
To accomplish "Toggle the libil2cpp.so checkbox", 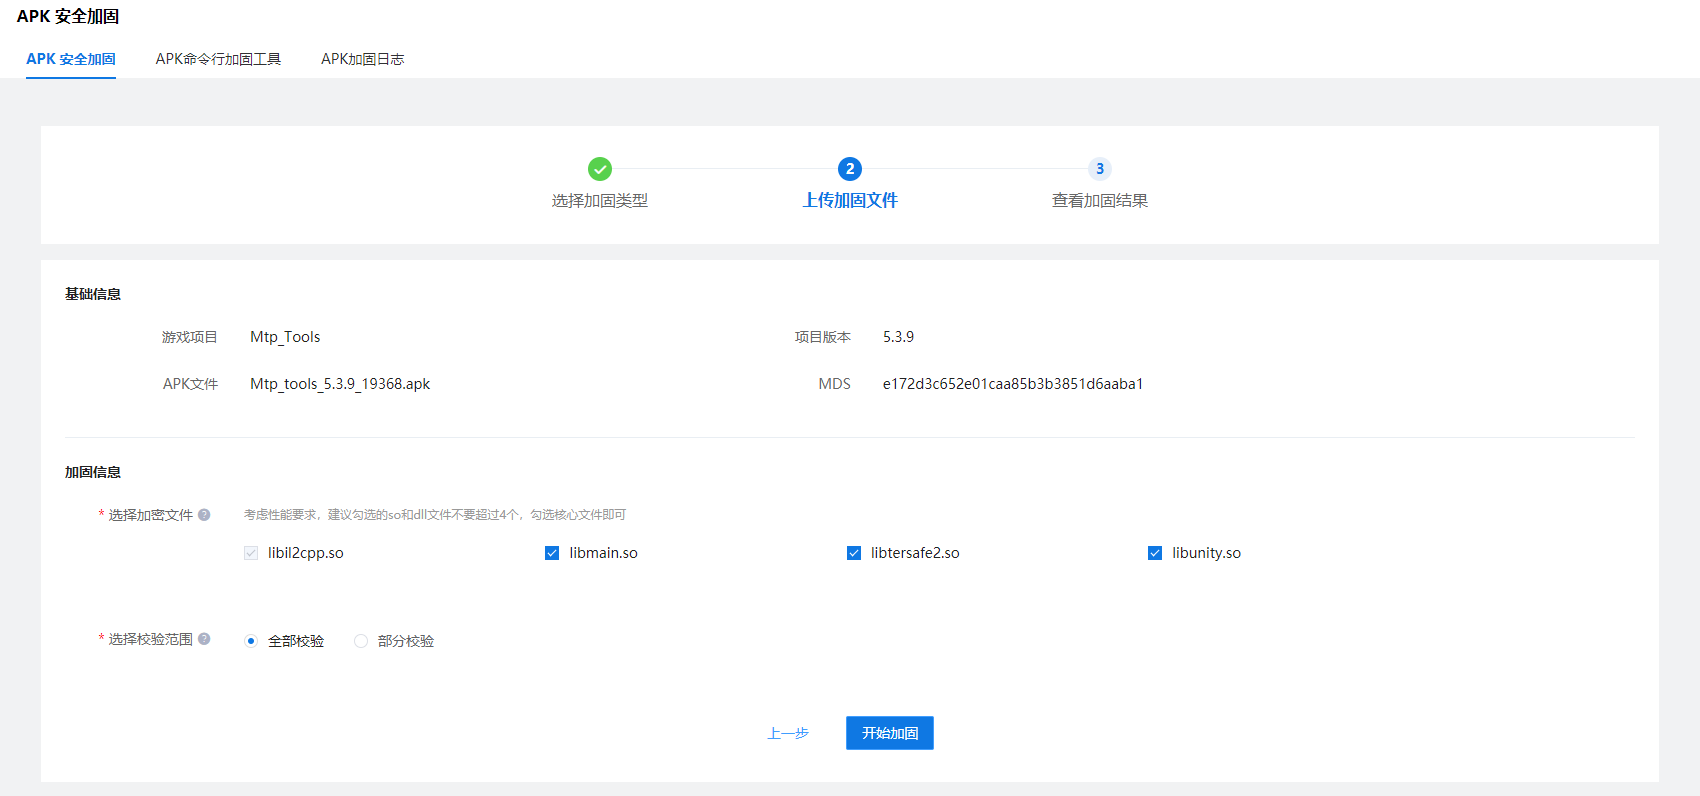I will (x=251, y=553).
